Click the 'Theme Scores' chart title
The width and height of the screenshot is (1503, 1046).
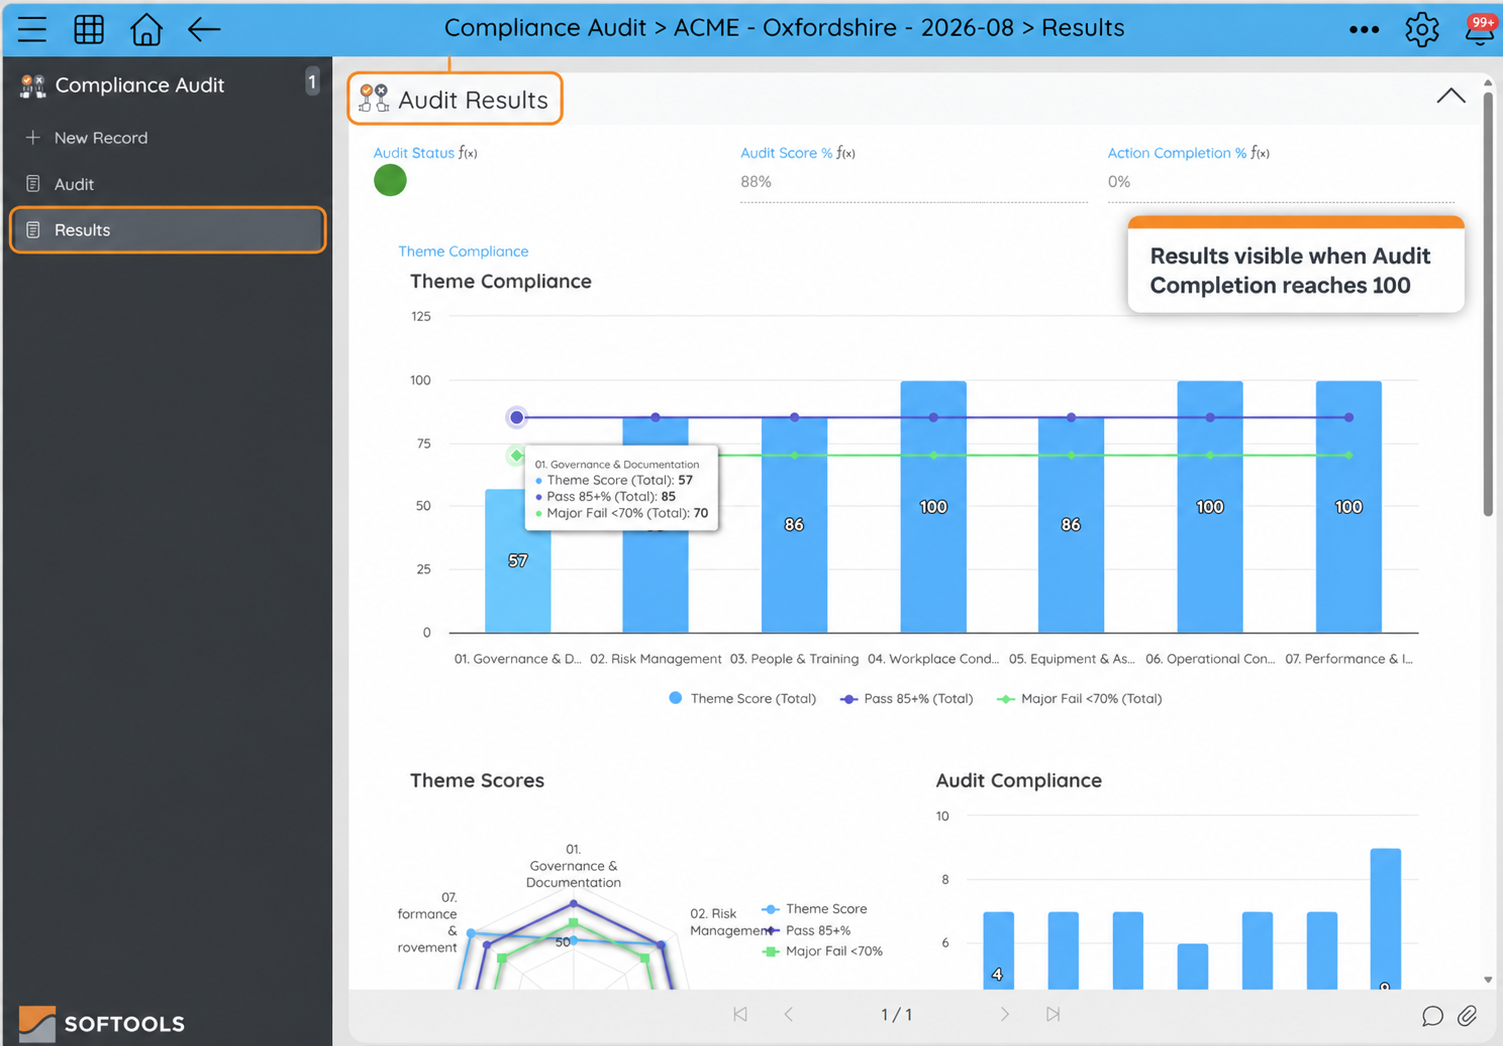tap(477, 780)
